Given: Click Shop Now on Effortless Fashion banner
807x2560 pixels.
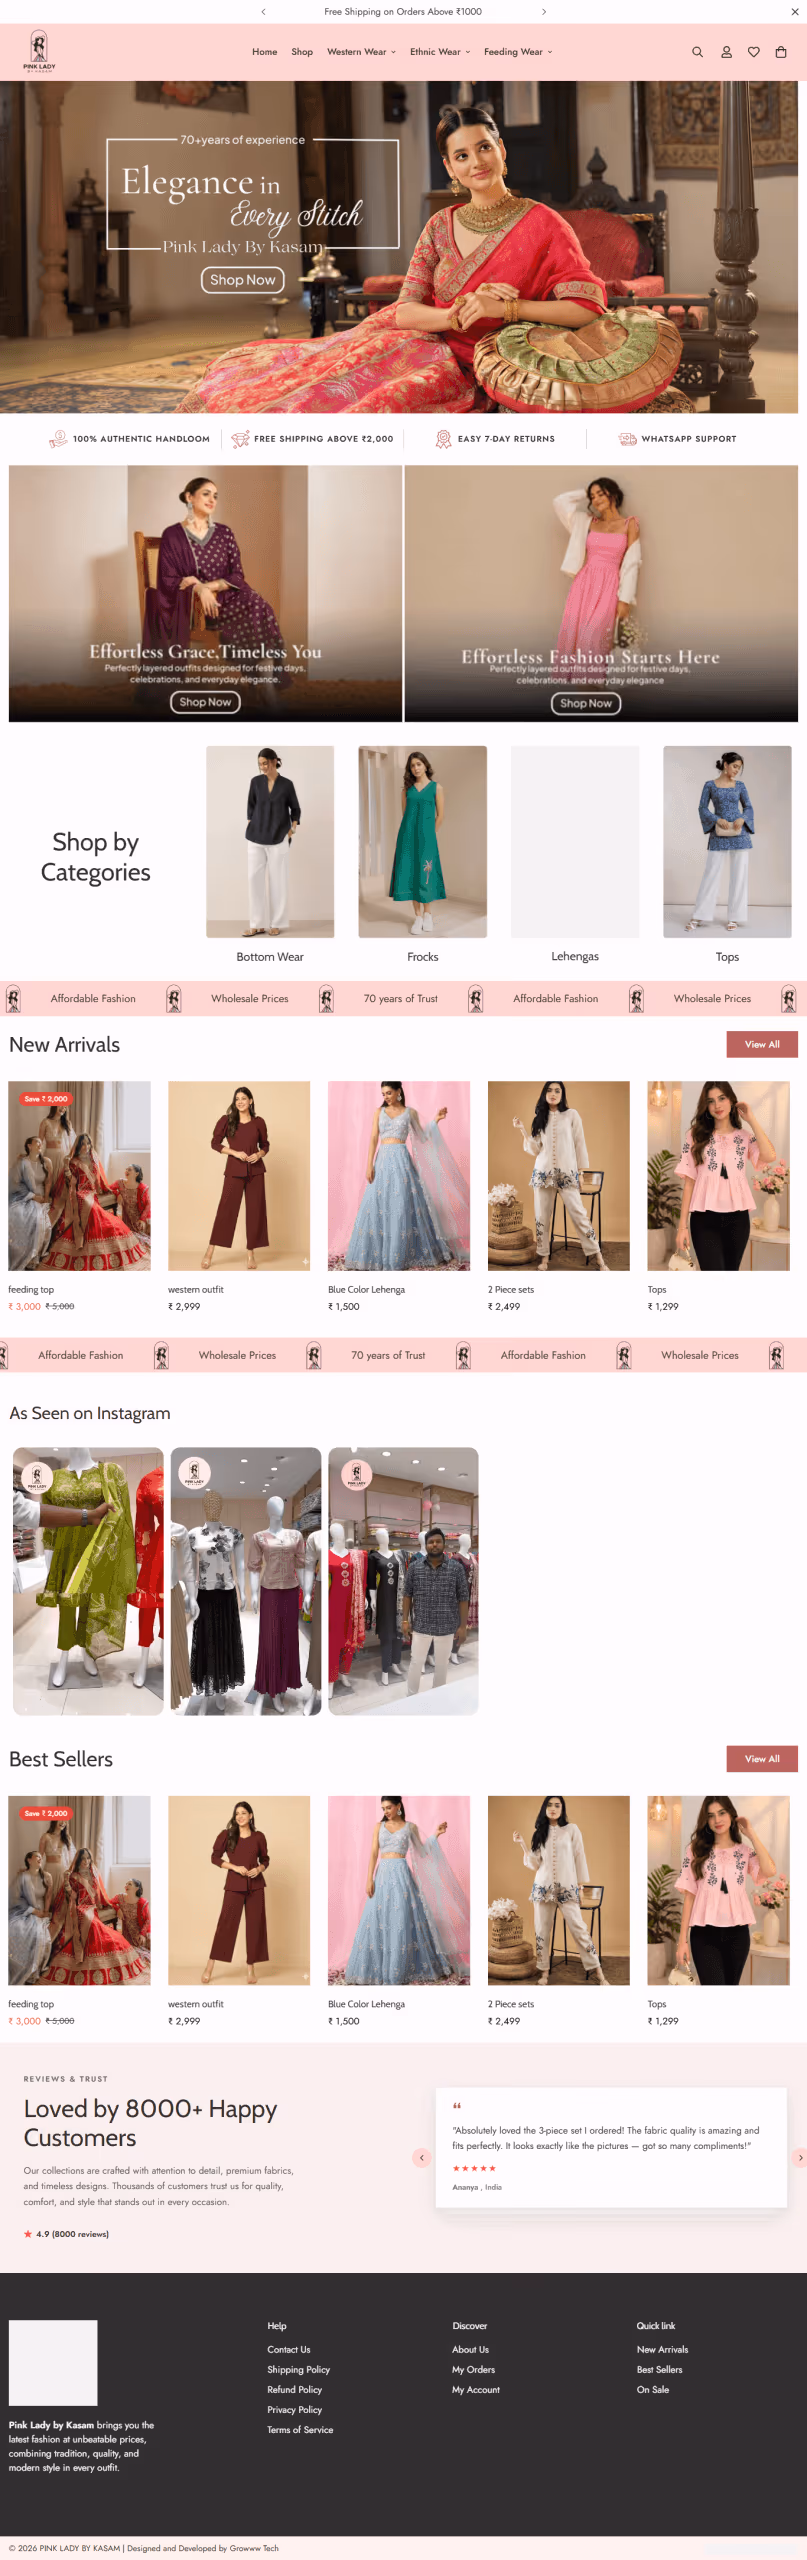Looking at the screenshot, I should pos(586,703).
